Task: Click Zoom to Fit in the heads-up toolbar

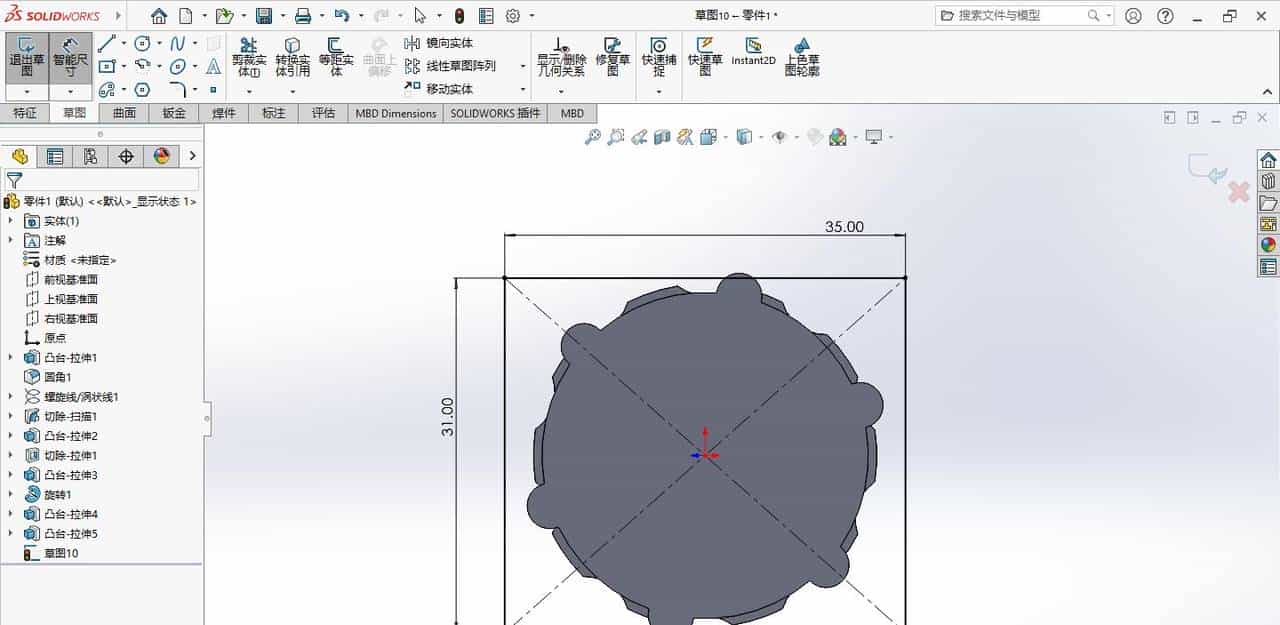Action: tap(593, 137)
